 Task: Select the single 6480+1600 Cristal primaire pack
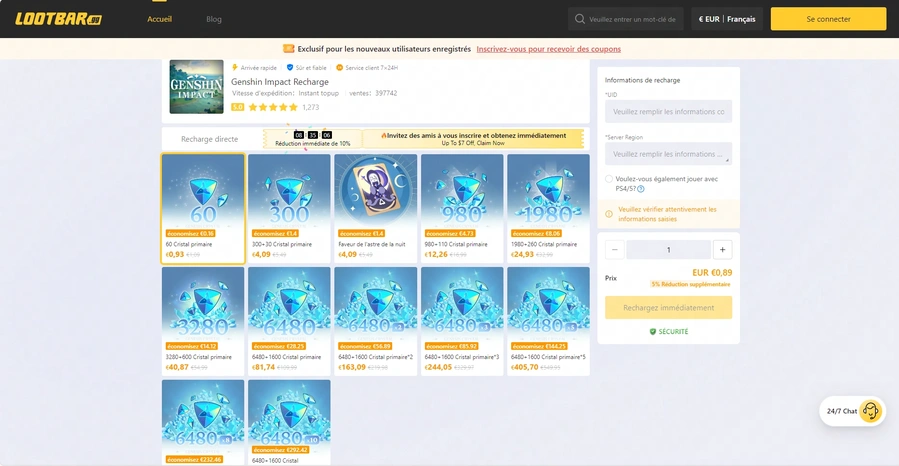click(289, 322)
